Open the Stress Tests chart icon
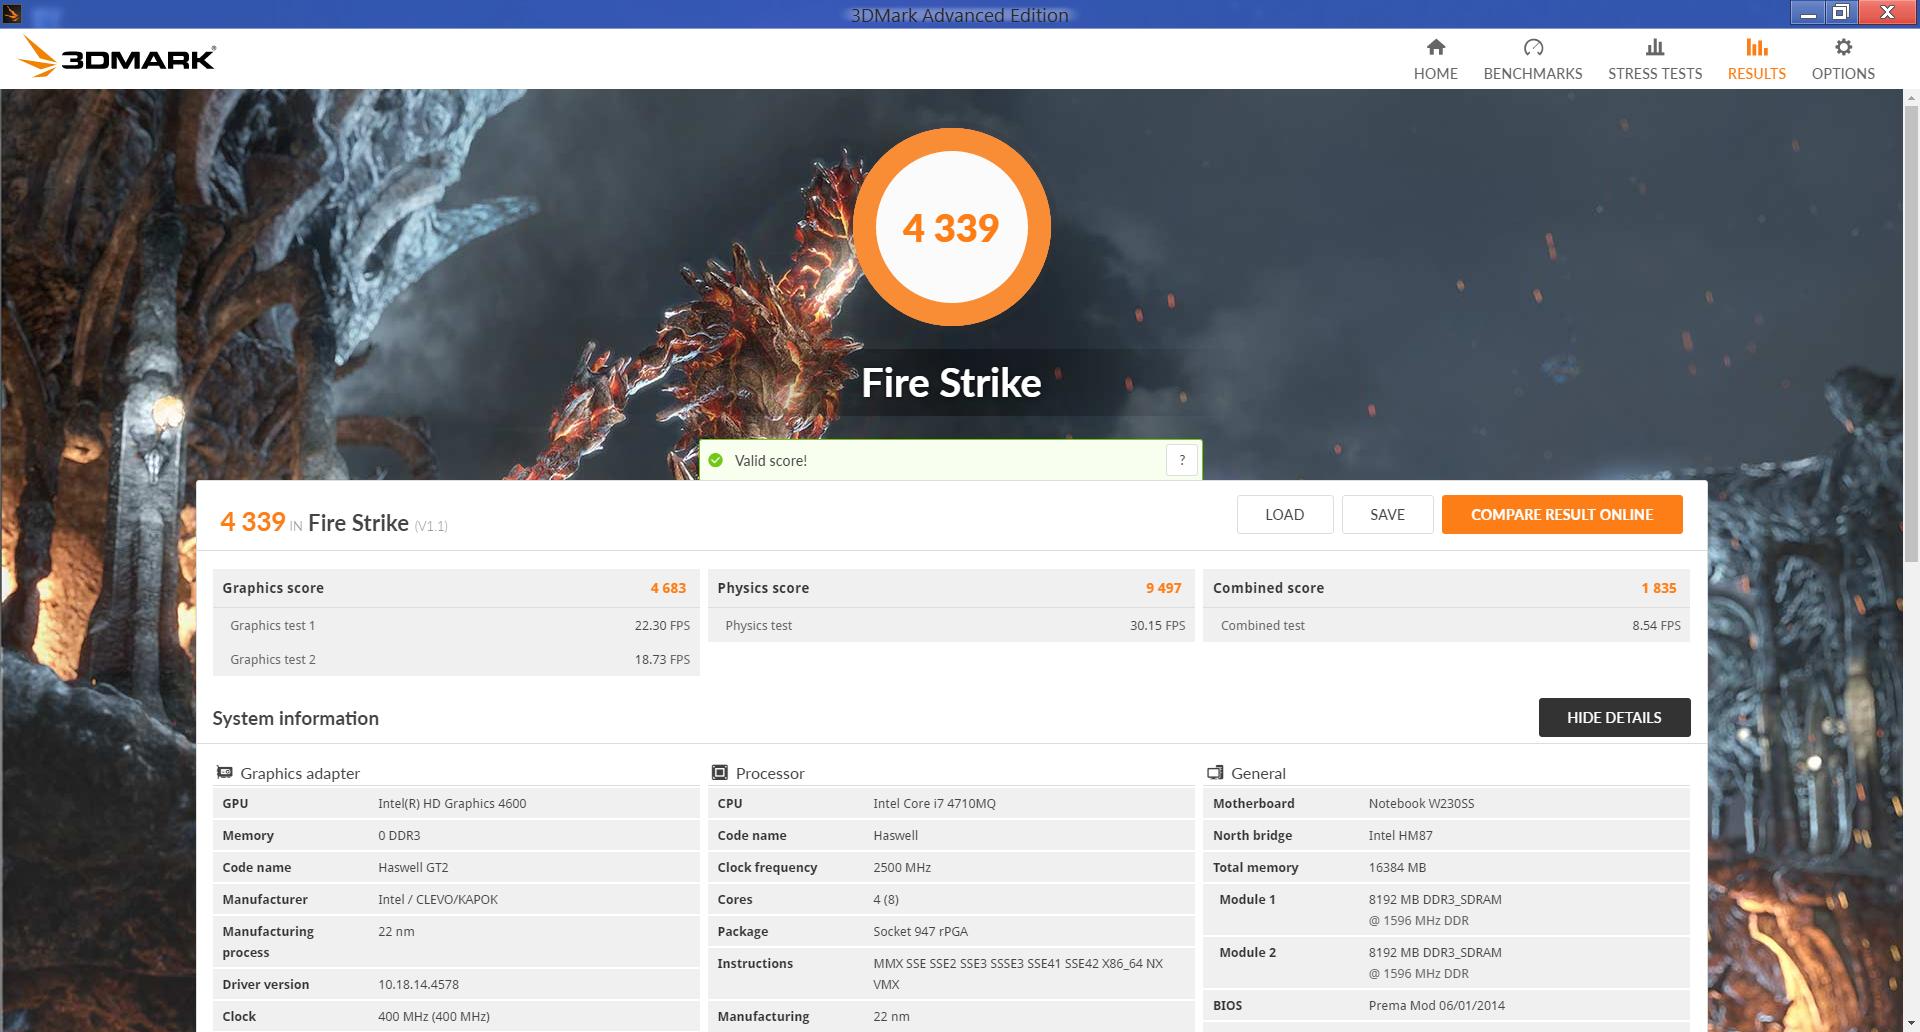Viewport: 1920px width, 1032px height. (x=1655, y=47)
